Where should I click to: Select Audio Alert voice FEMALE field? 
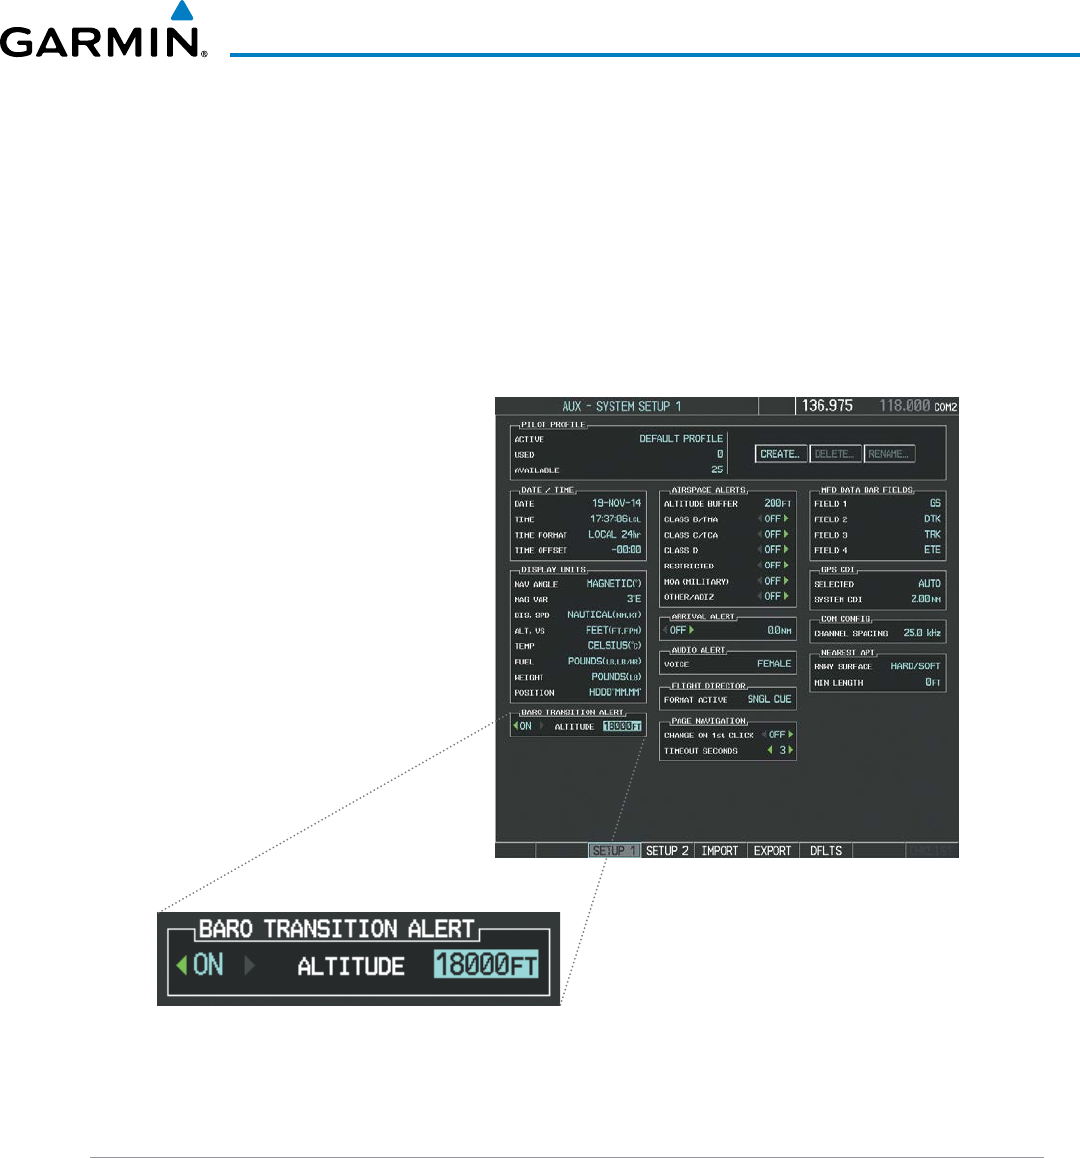tap(774, 664)
